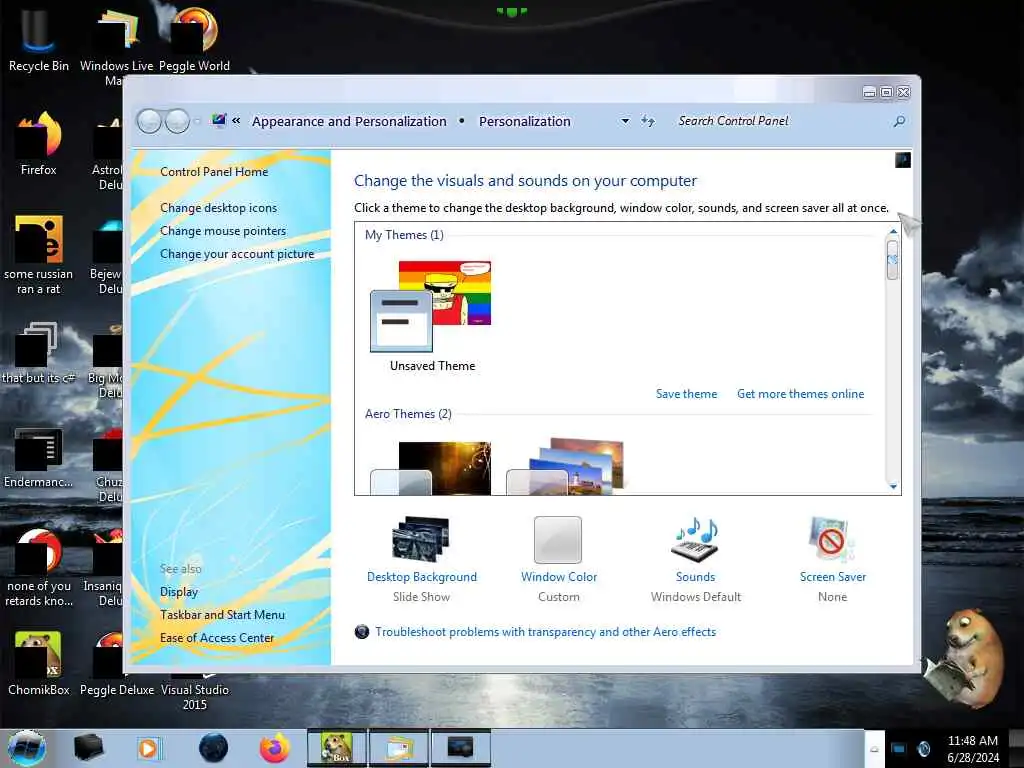1024x768 pixels.
Task: Select ChomikBox desktop icon
Action: 39,663
